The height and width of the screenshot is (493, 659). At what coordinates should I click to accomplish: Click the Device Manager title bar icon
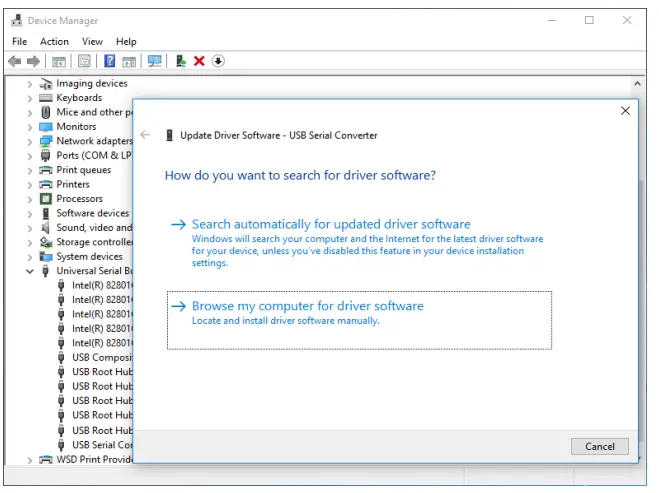click(16, 20)
